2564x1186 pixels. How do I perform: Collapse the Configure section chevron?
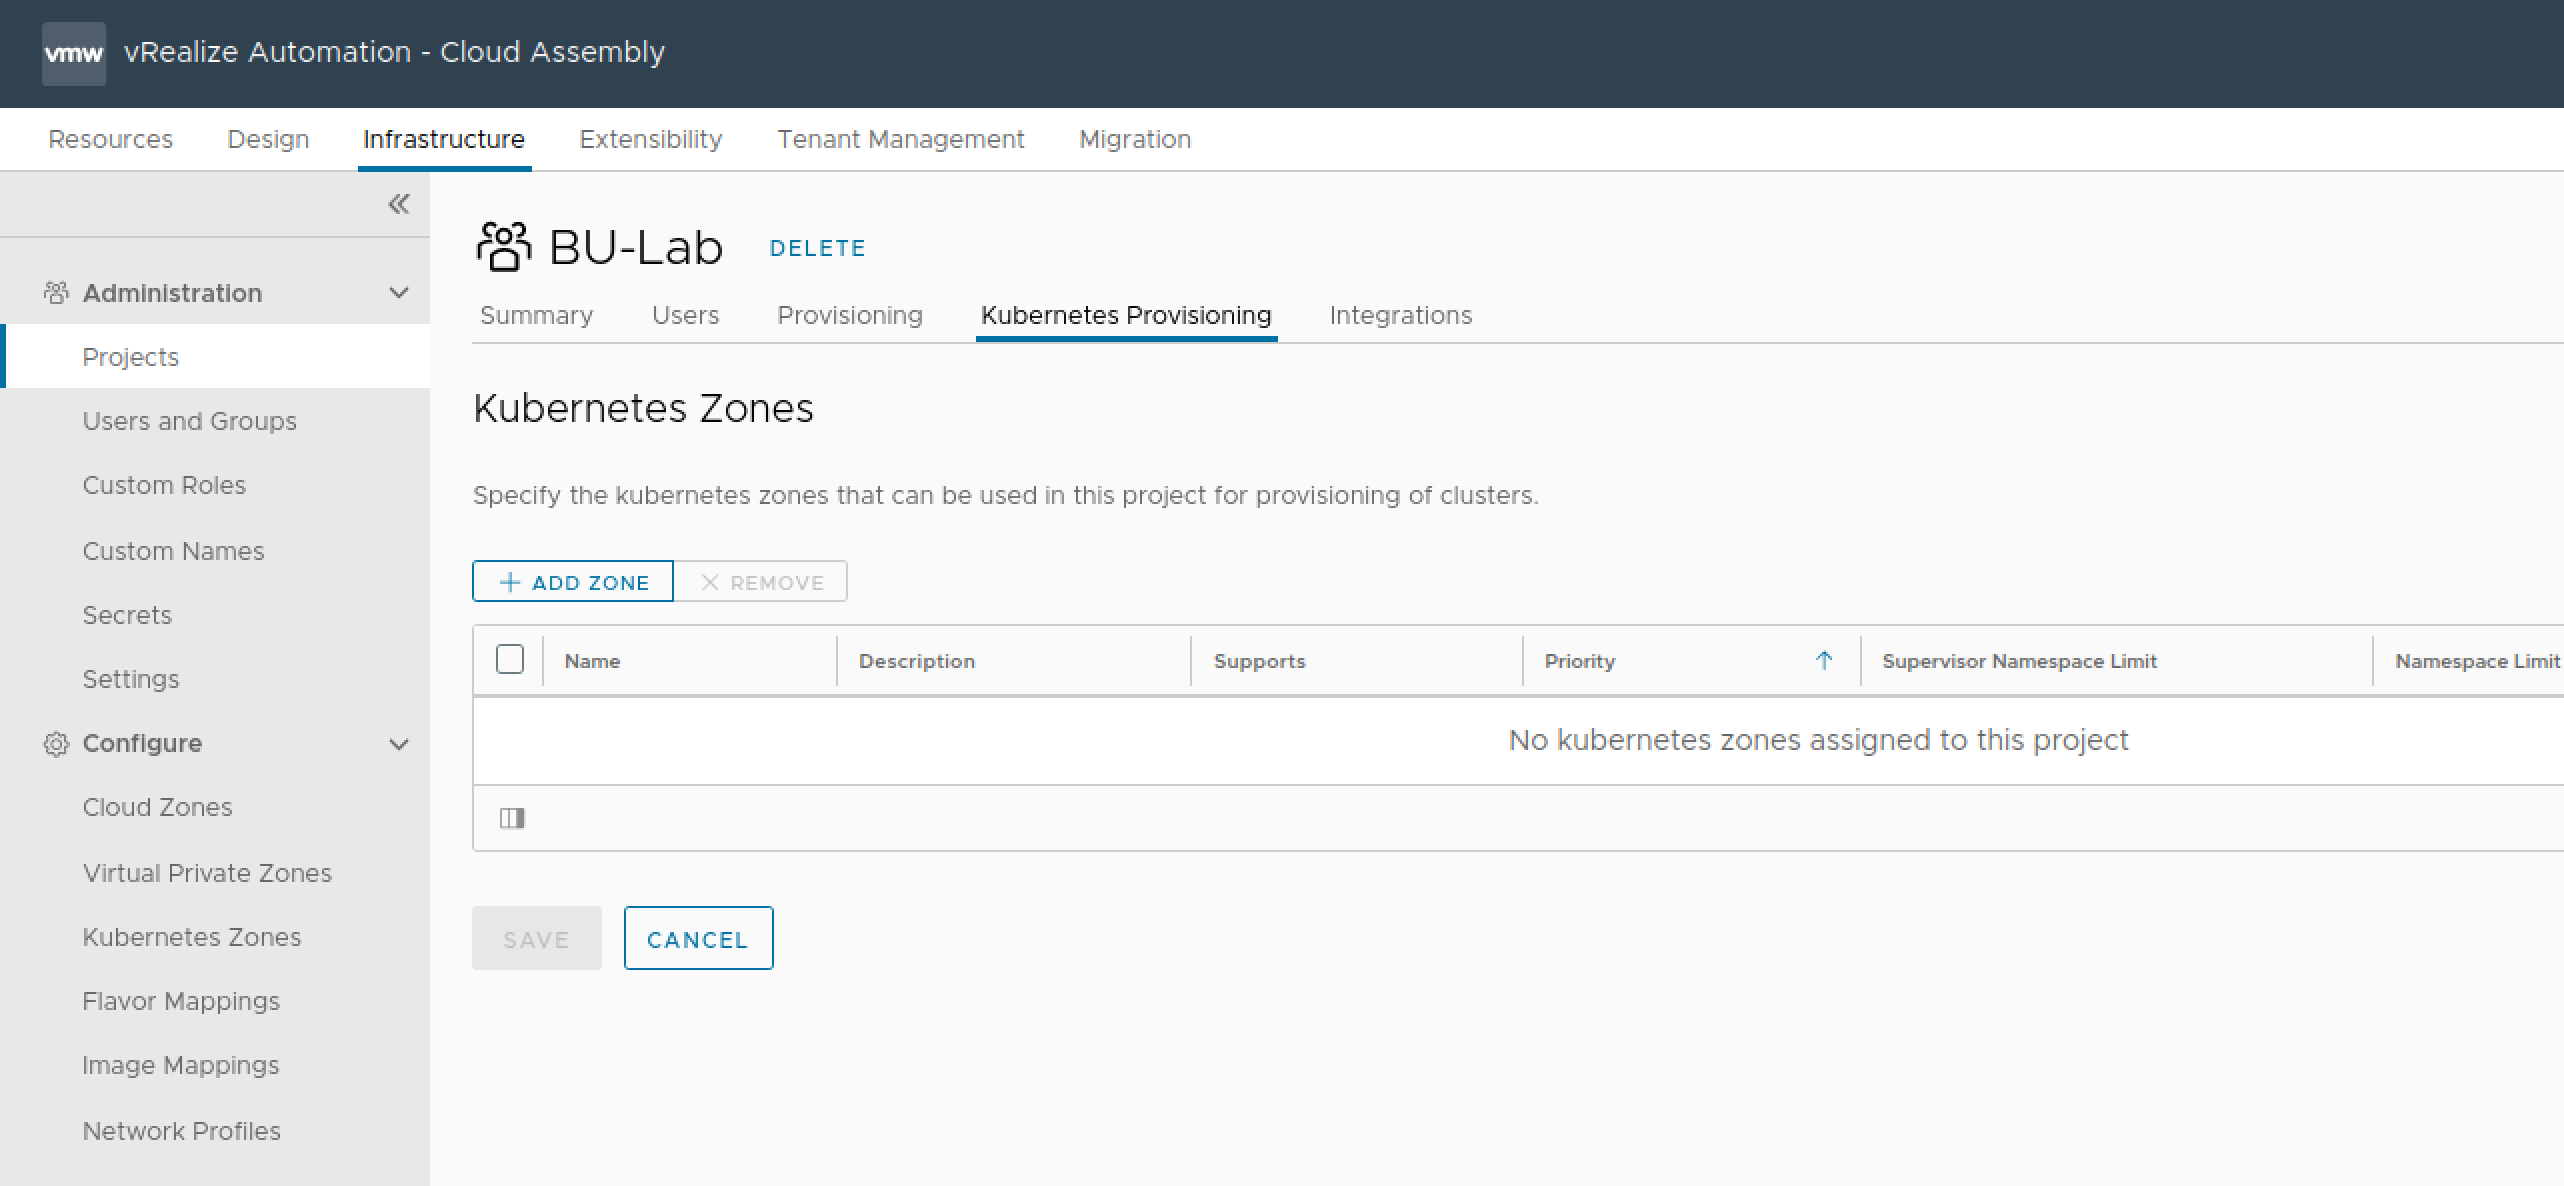(399, 744)
